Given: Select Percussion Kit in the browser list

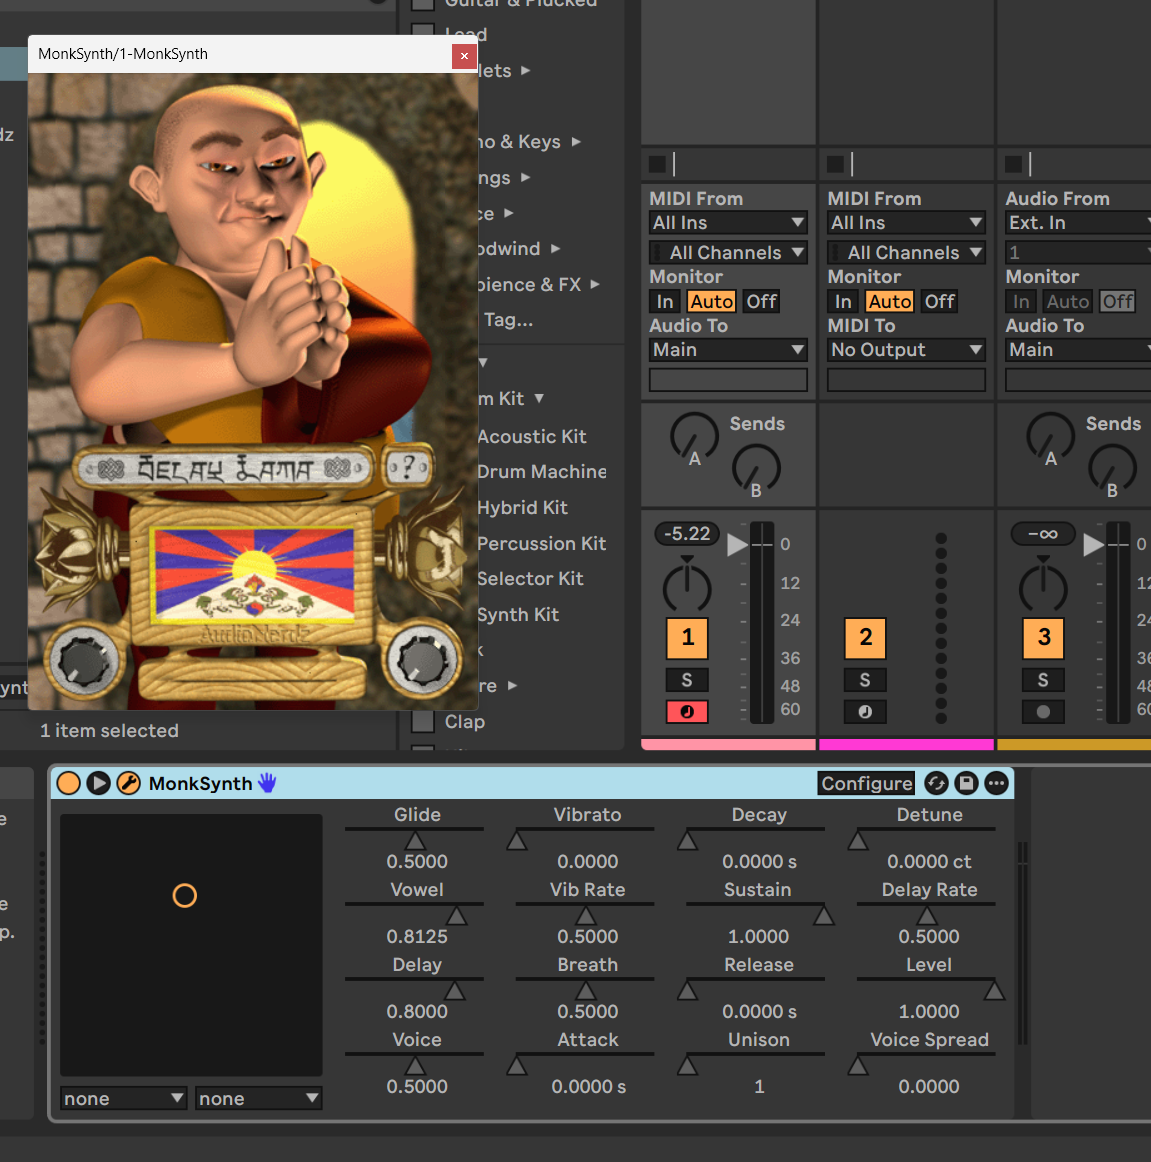Looking at the screenshot, I should pyautogui.click(x=542, y=543).
